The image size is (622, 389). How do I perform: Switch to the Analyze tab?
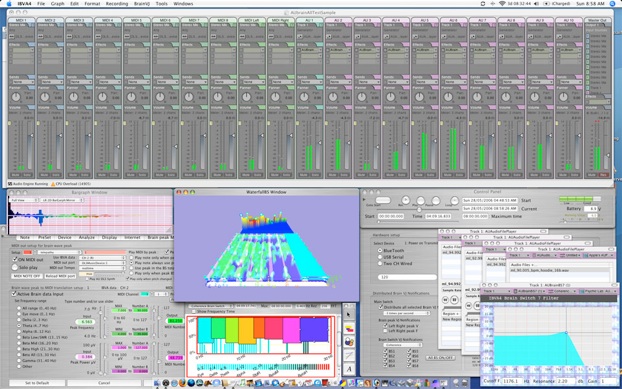[x=86, y=237]
